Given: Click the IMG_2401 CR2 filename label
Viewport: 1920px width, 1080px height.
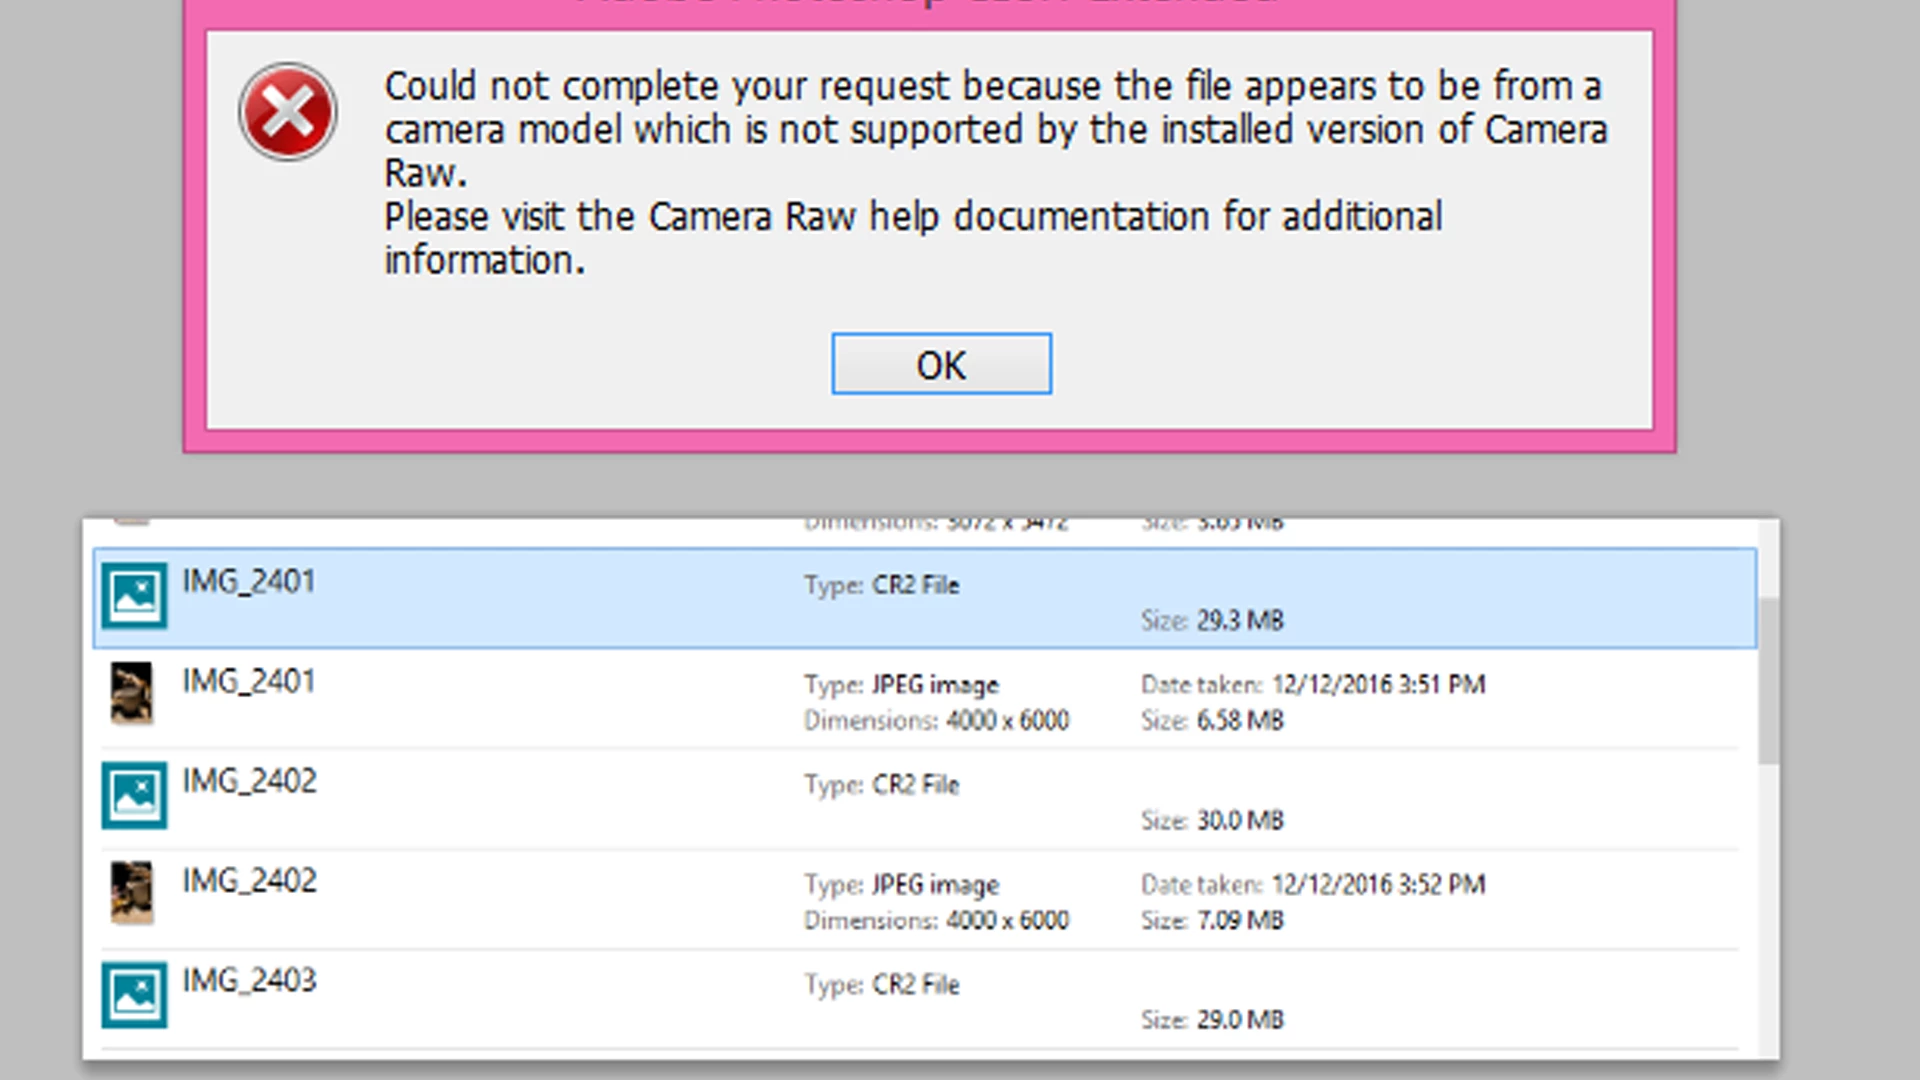Looking at the screenshot, I should click(249, 581).
